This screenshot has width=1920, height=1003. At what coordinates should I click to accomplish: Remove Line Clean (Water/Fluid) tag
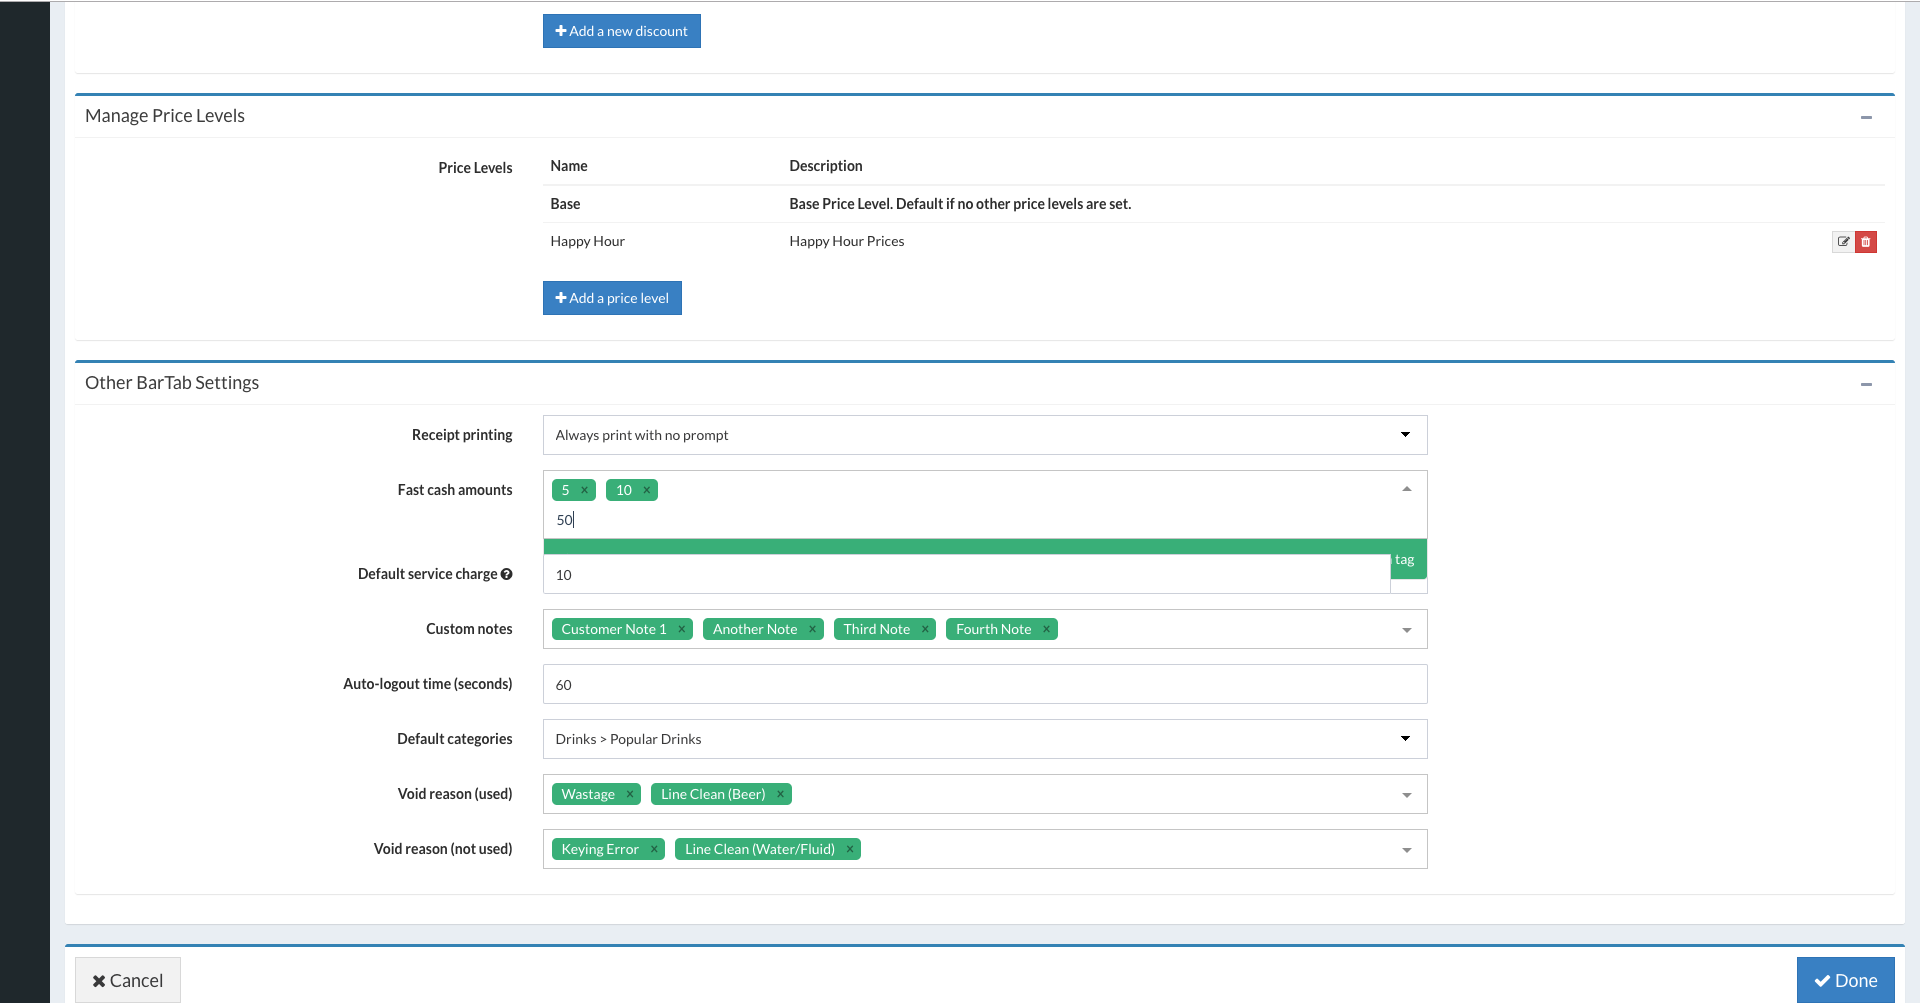coord(850,849)
